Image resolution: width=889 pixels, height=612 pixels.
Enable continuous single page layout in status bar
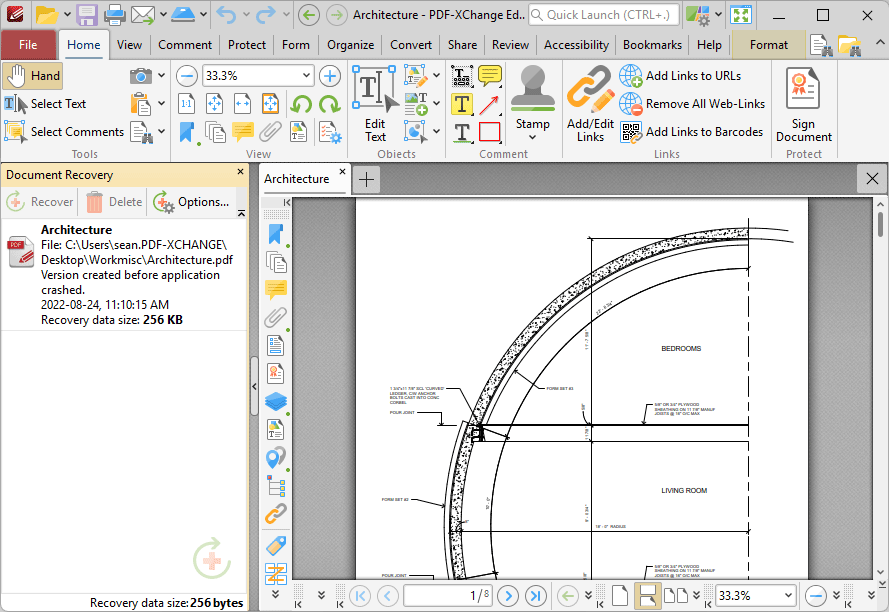click(647, 596)
